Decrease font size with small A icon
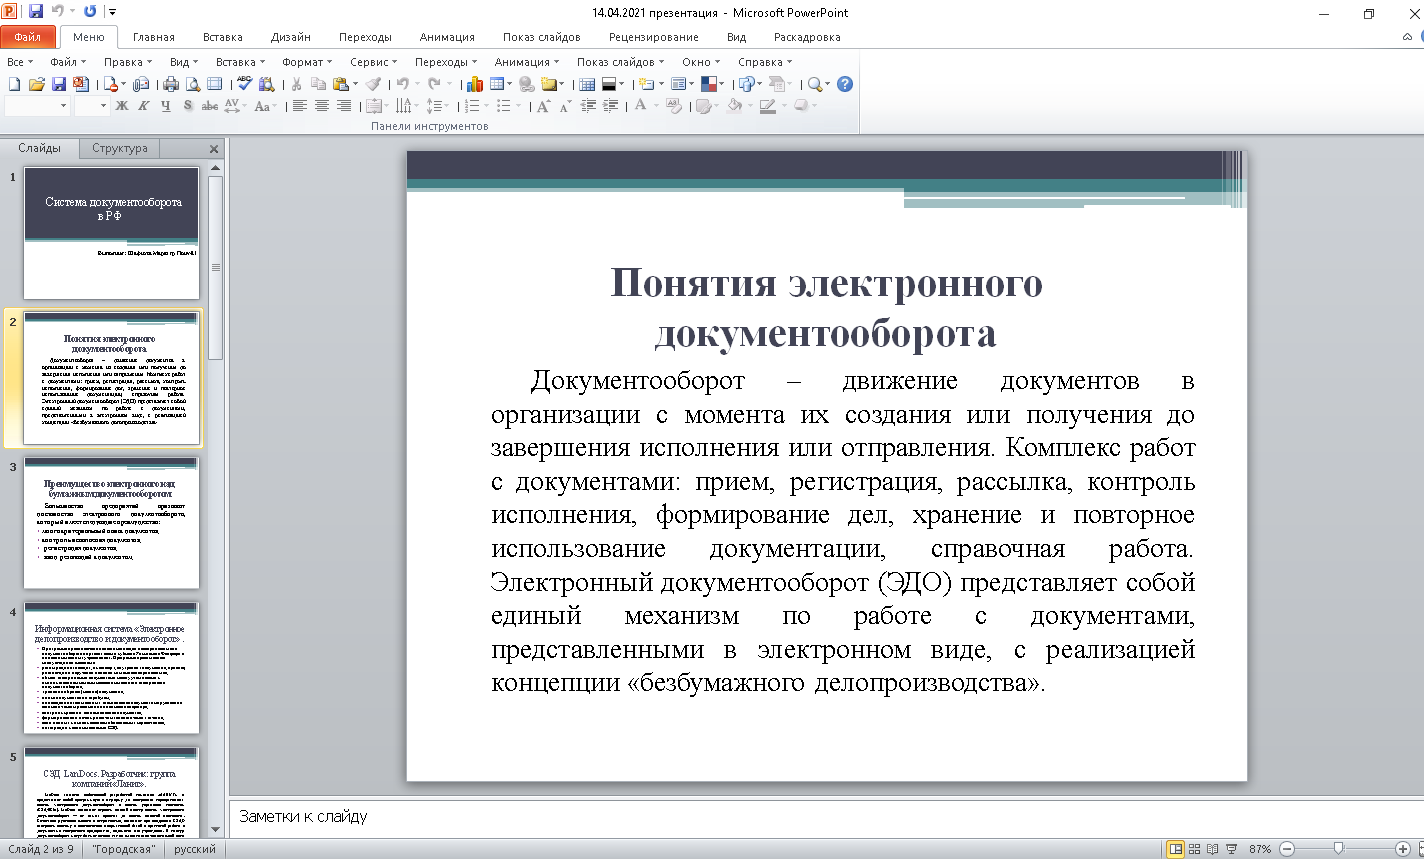The width and height of the screenshot is (1424, 859). click(565, 106)
